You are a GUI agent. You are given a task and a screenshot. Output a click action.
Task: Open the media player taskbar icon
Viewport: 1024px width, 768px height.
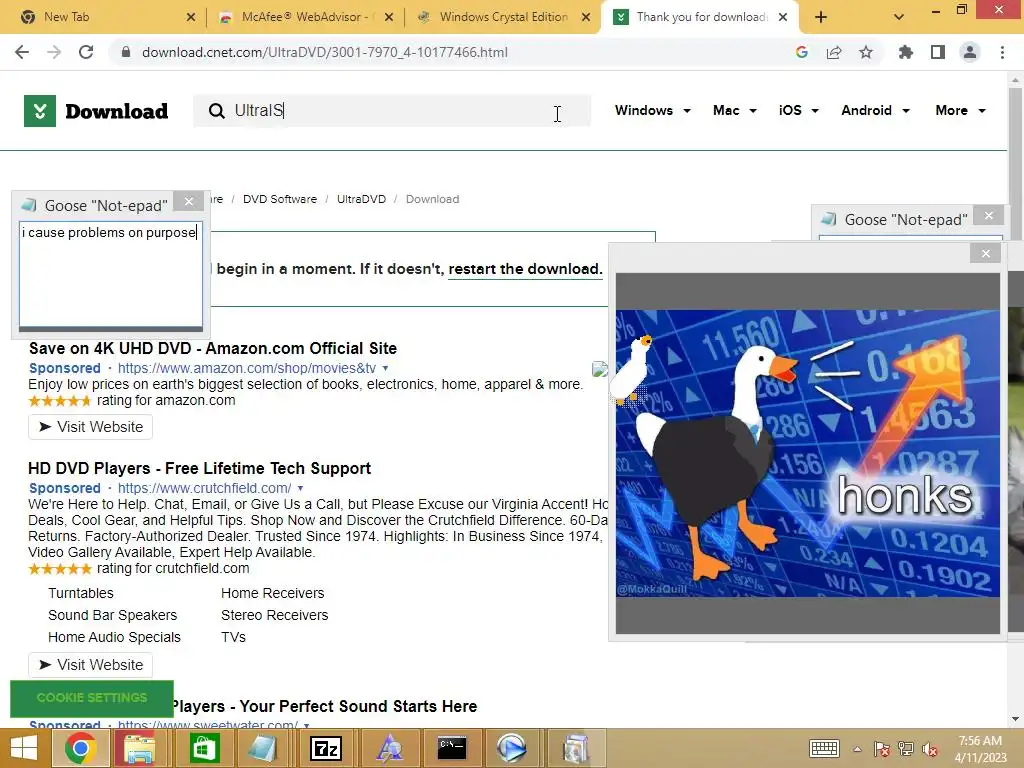tap(511, 748)
